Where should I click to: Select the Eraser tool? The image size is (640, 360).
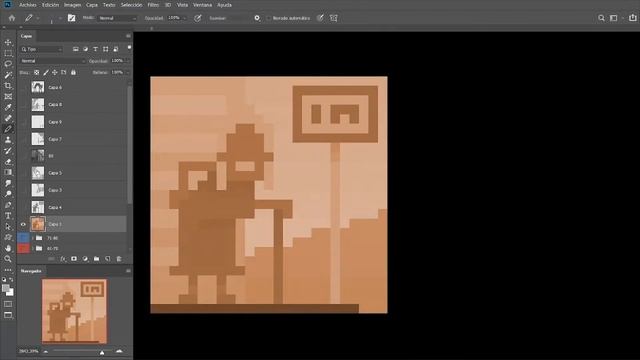tap(8, 162)
